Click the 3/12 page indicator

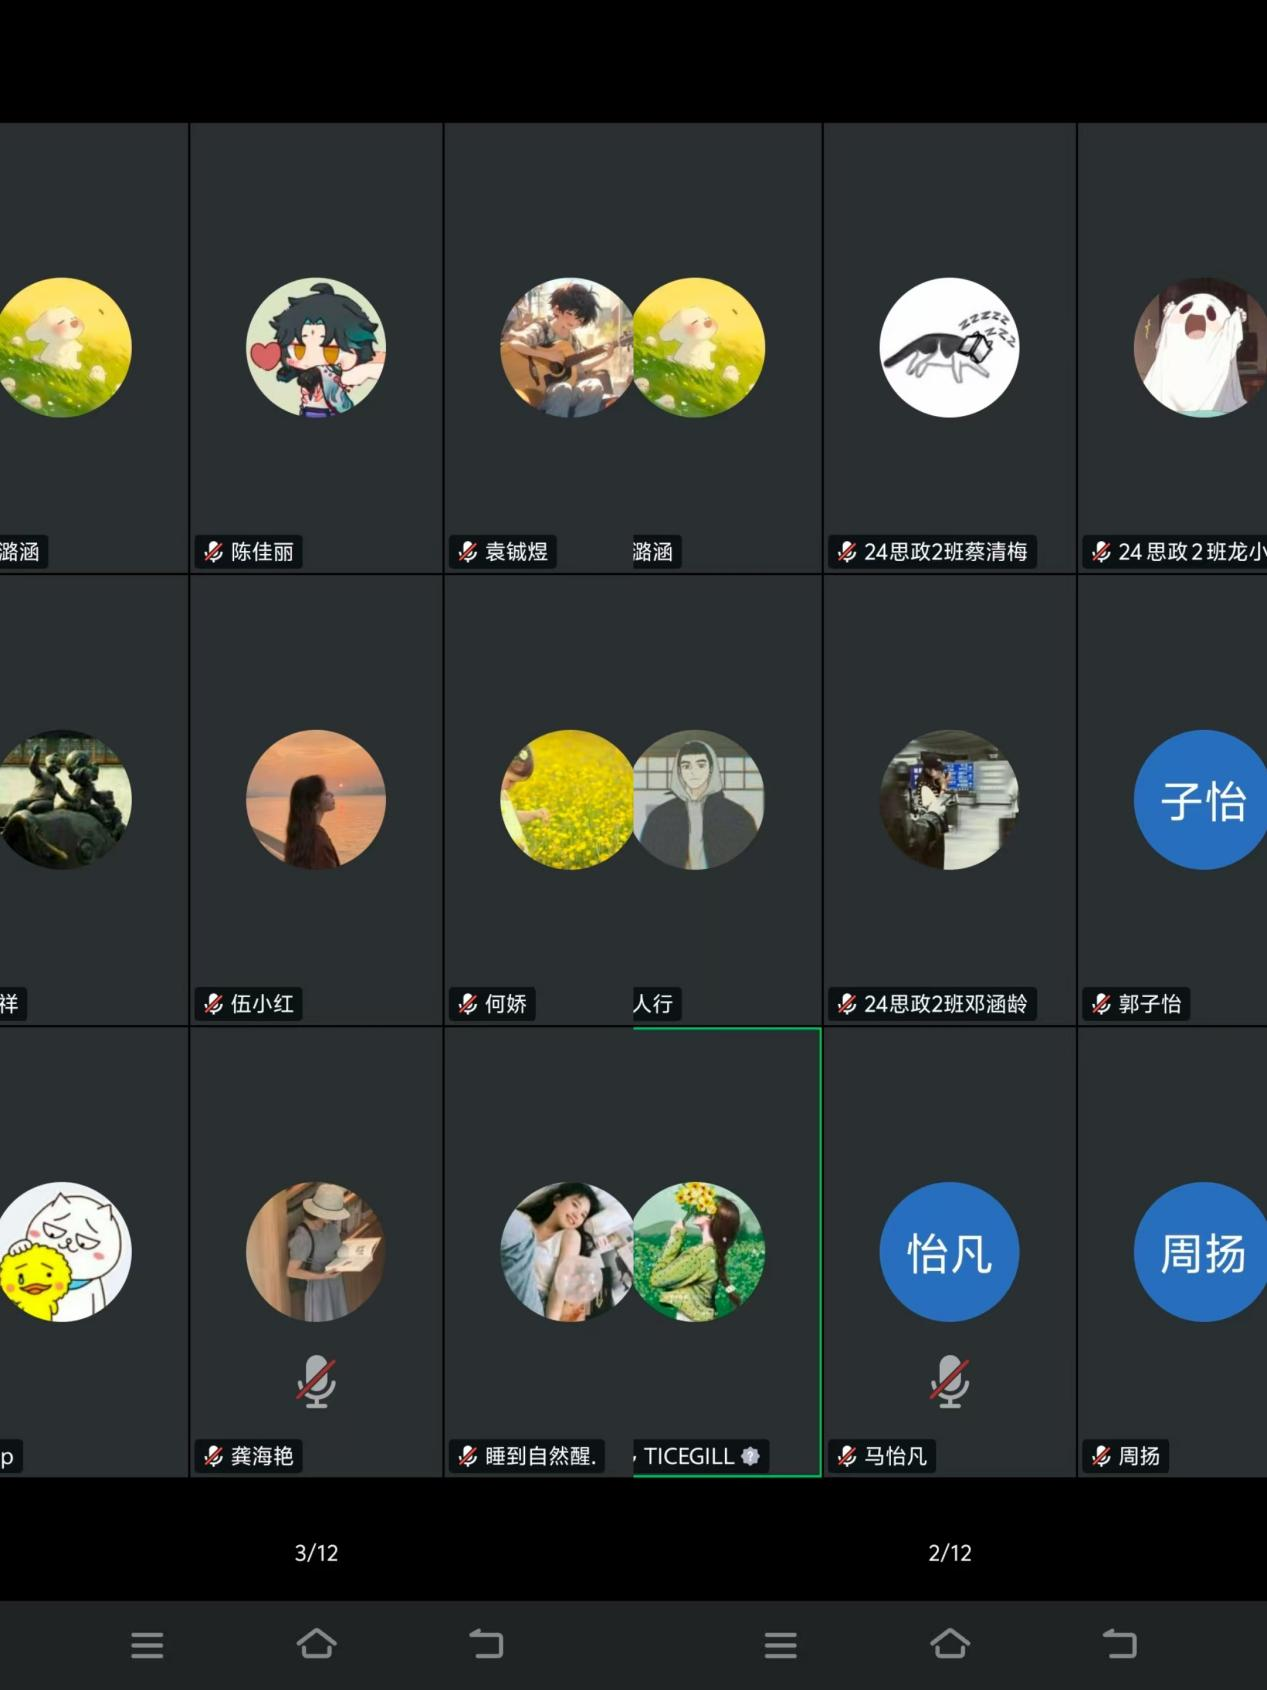316,1553
